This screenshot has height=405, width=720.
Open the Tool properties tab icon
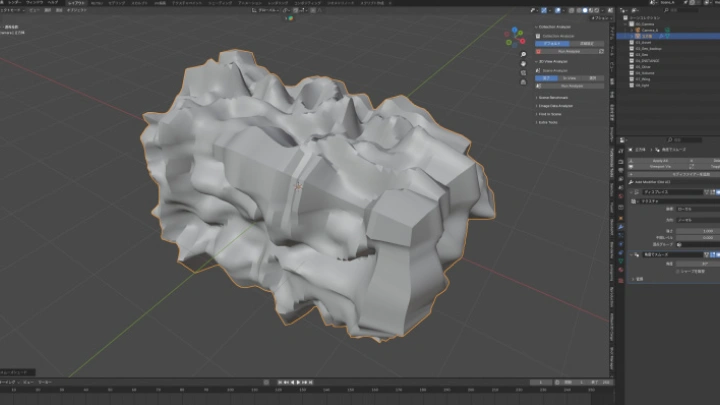coord(621,152)
